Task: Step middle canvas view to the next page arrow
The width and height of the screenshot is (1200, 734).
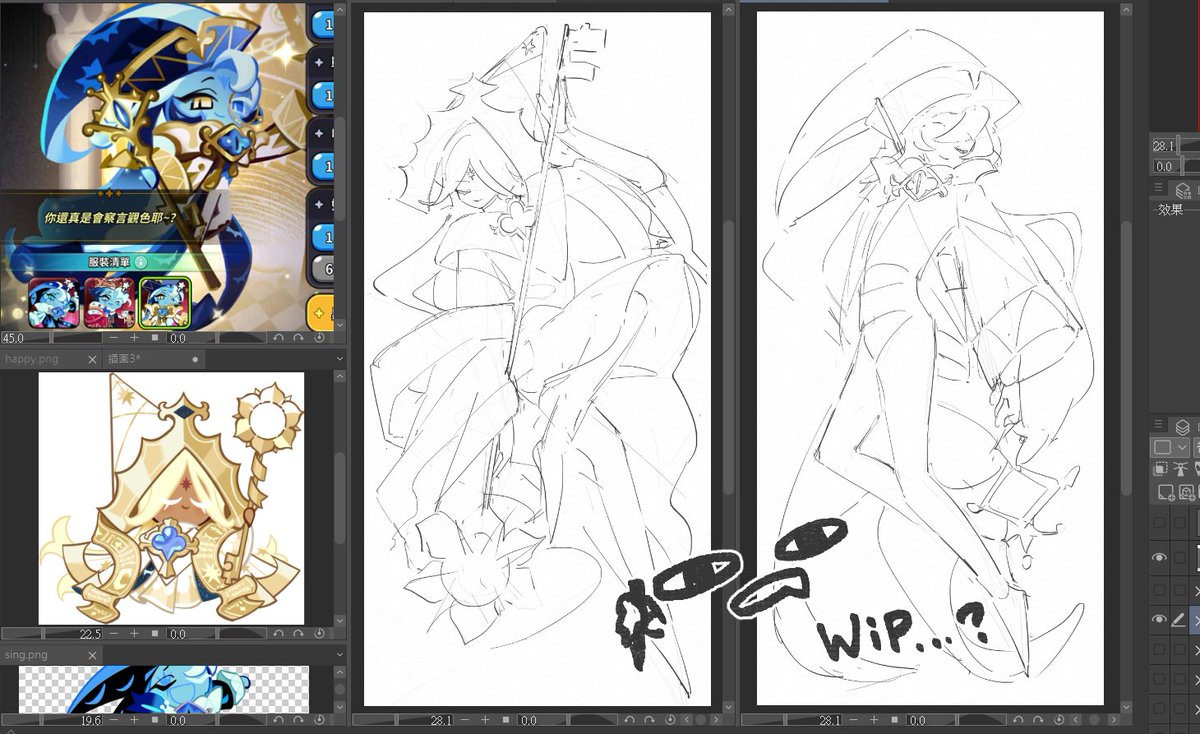Action: click(x=715, y=720)
